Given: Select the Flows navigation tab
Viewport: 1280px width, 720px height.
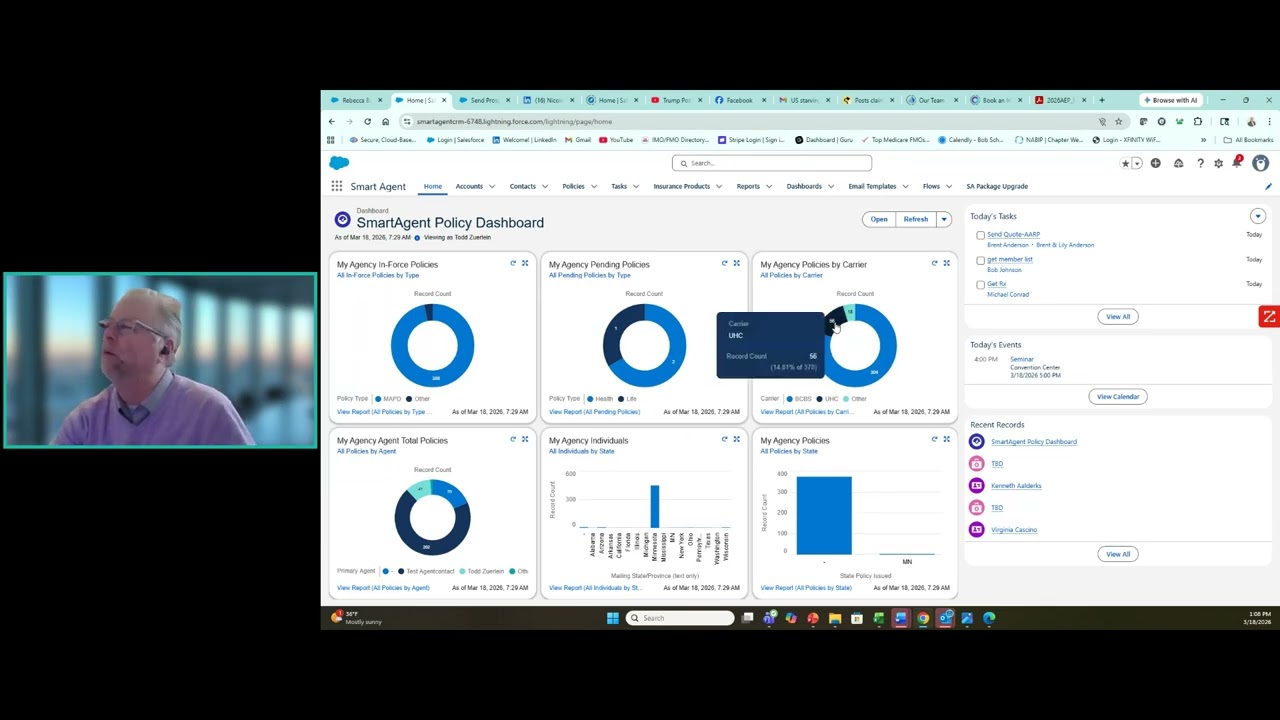Looking at the screenshot, I should tap(931, 186).
